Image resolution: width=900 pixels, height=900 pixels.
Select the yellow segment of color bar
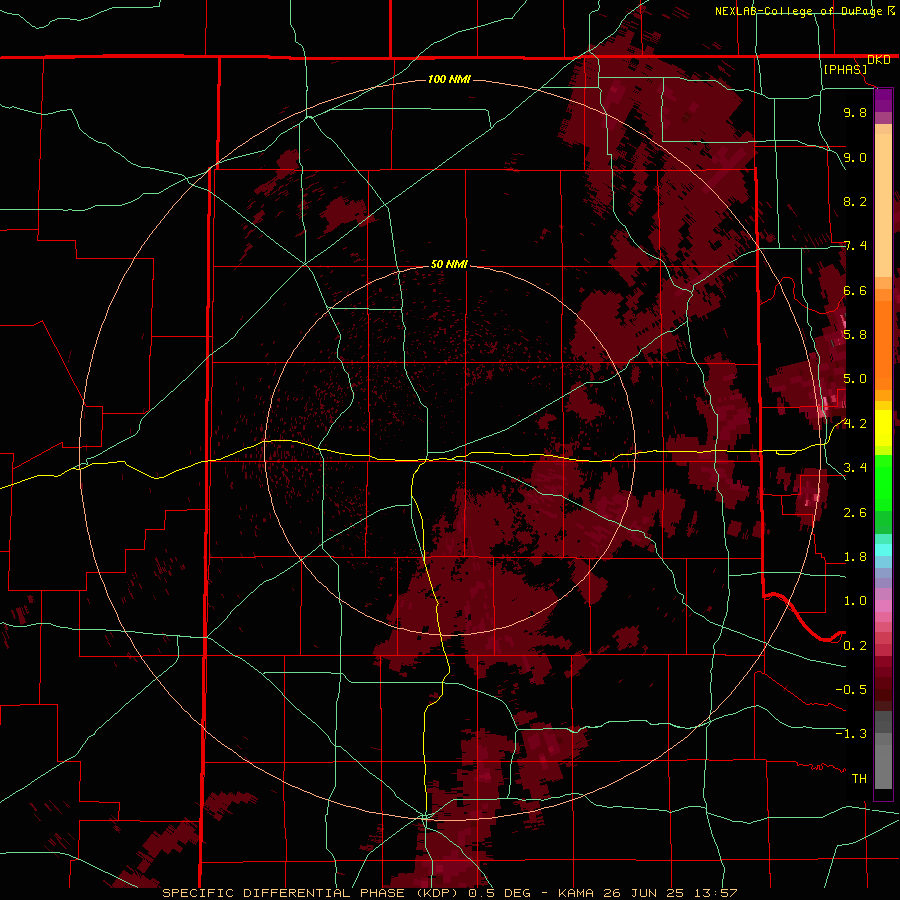pyautogui.click(x=883, y=428)
